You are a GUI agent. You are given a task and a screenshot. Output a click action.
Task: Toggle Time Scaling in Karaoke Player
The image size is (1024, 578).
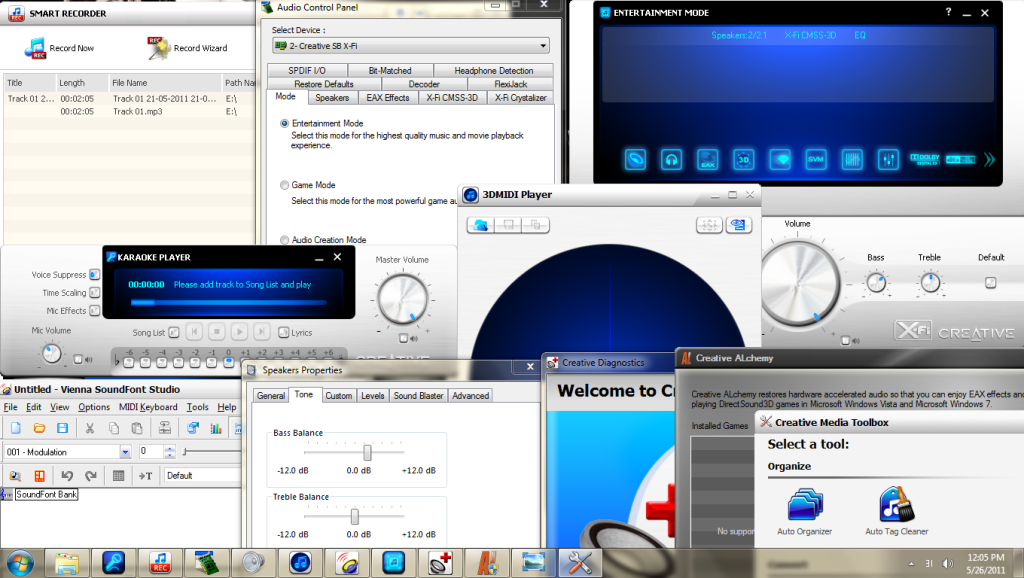pyautogui.click(x=95, y=293)
